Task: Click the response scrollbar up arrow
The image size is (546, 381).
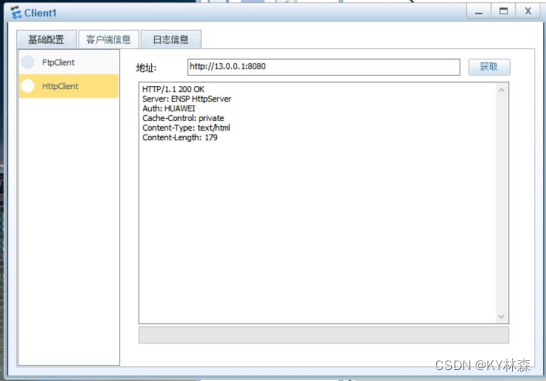Action: (501, 90)
